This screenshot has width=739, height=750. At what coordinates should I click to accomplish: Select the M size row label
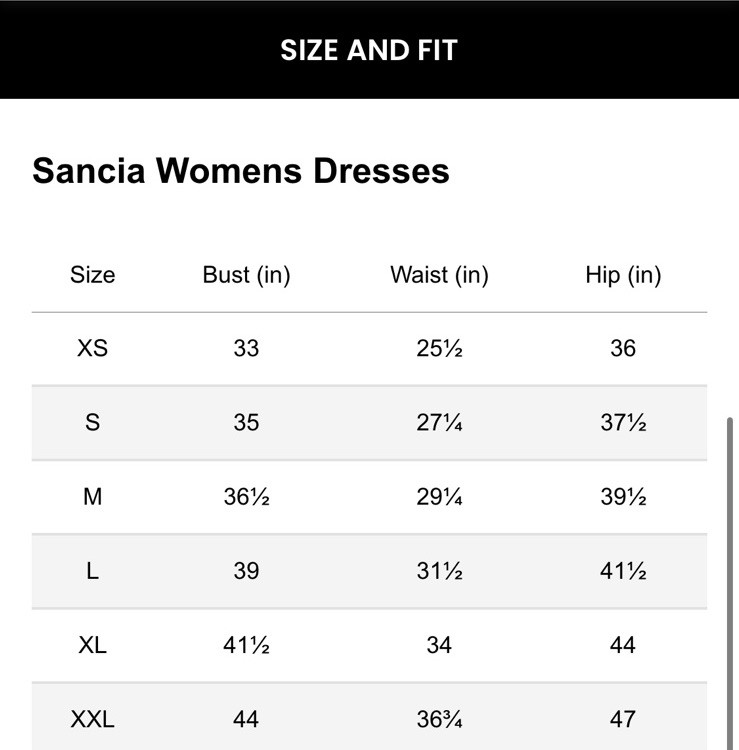[92, 496]
